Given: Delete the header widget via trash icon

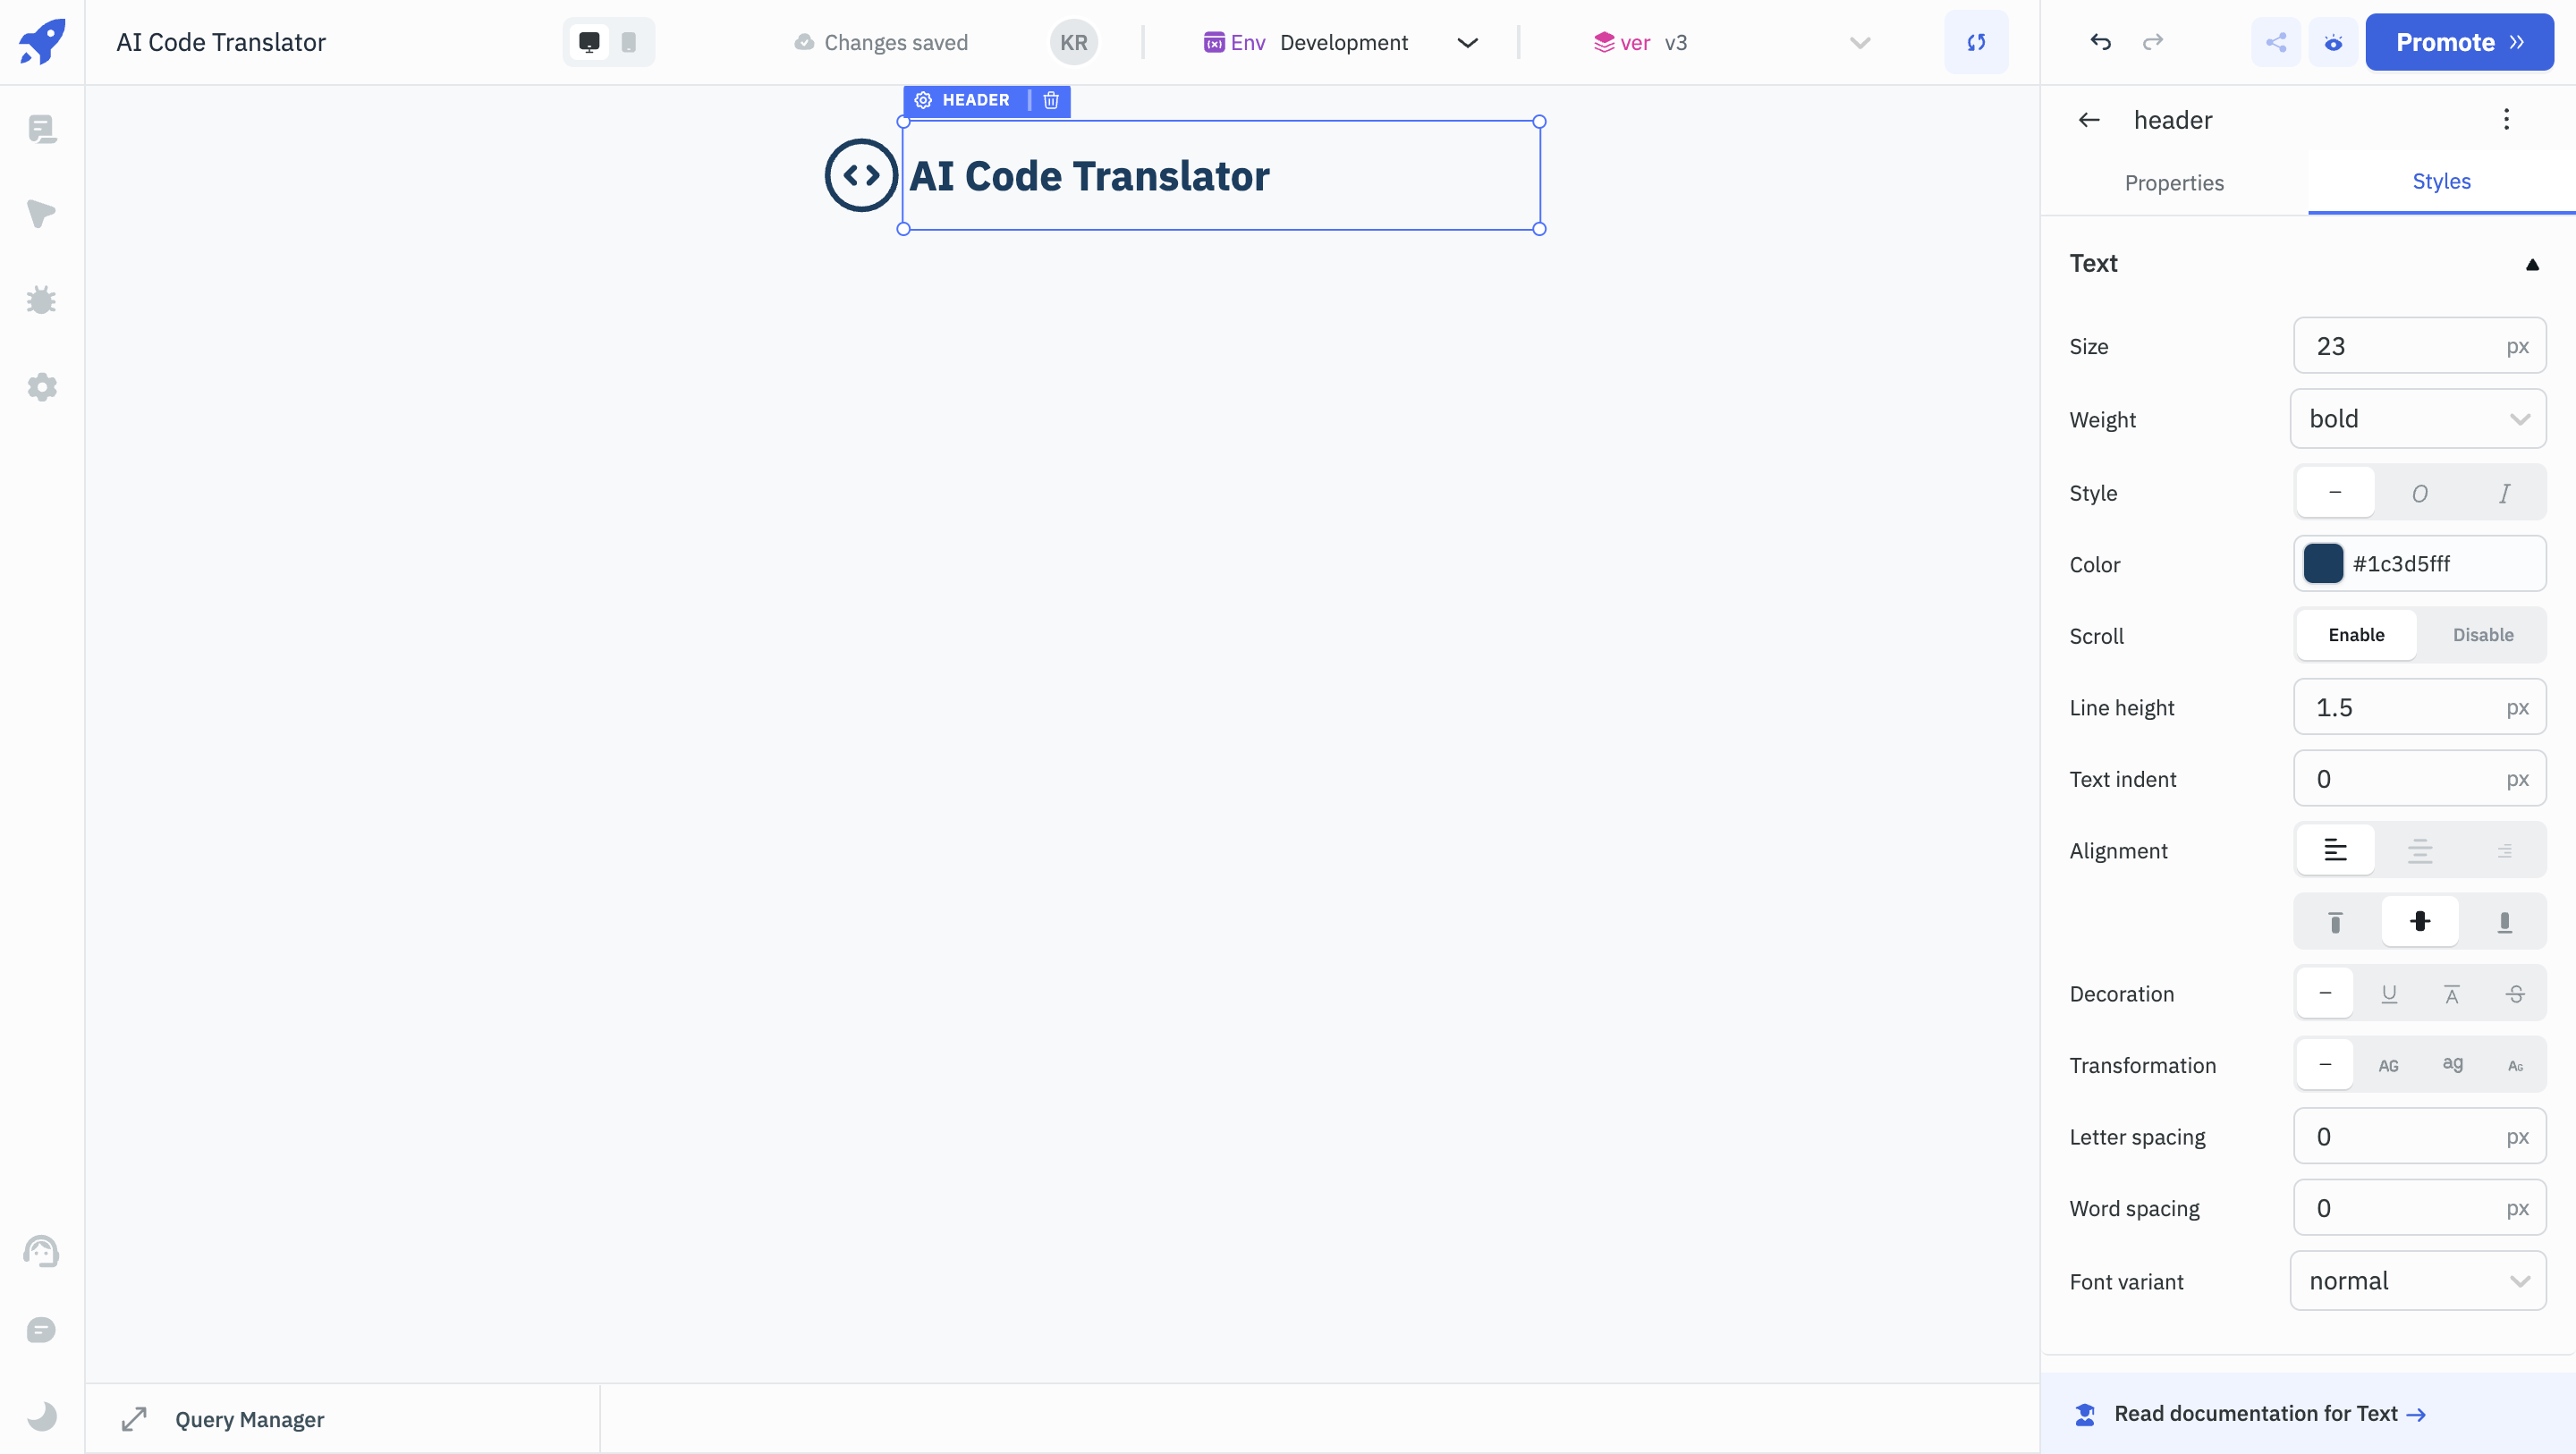Looking at the screenshot, I should (x=1050, y=100).
